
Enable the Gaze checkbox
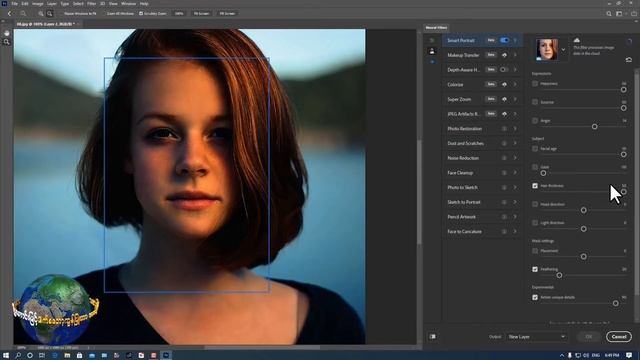535,167
